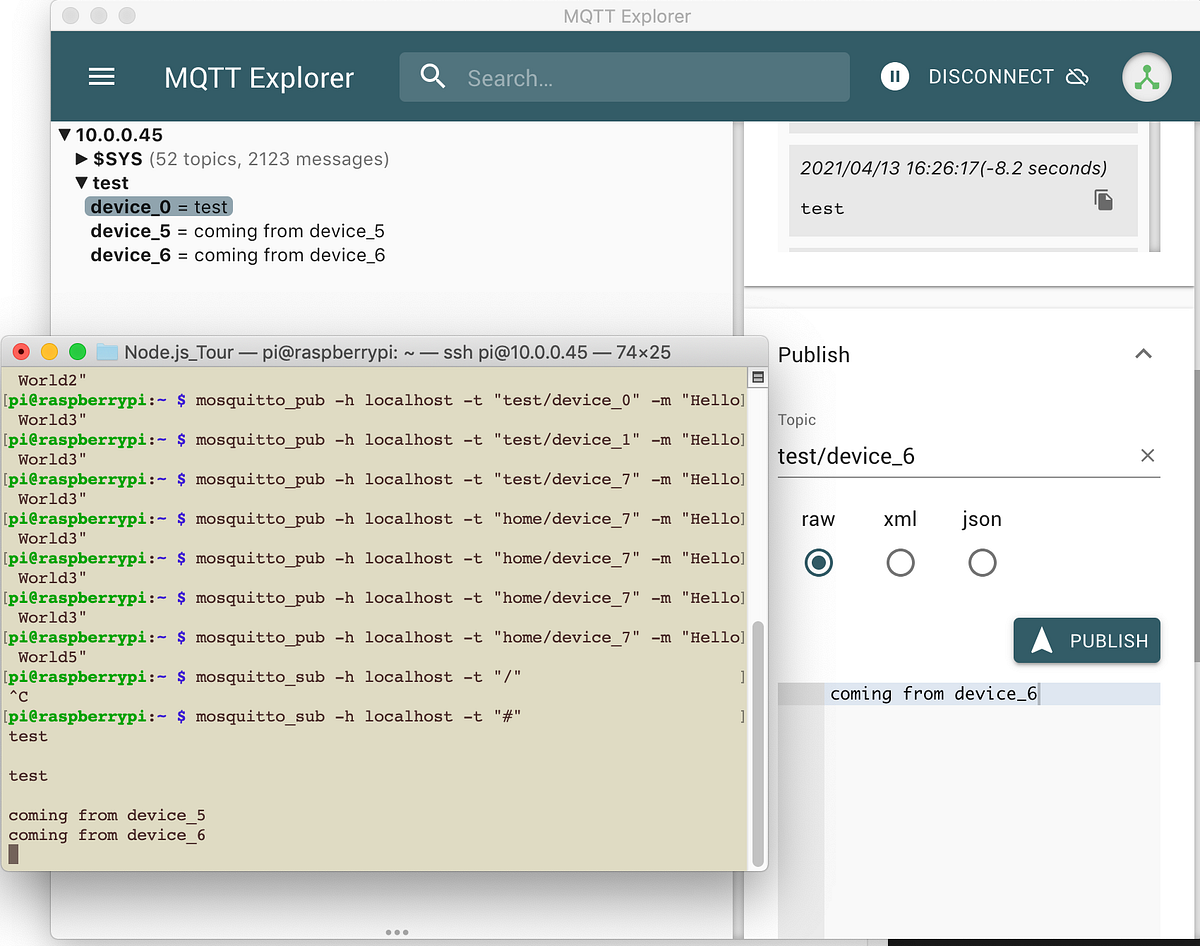Clear the topic field with the X icon
Screen dimensions: 1200x946
1147,455
